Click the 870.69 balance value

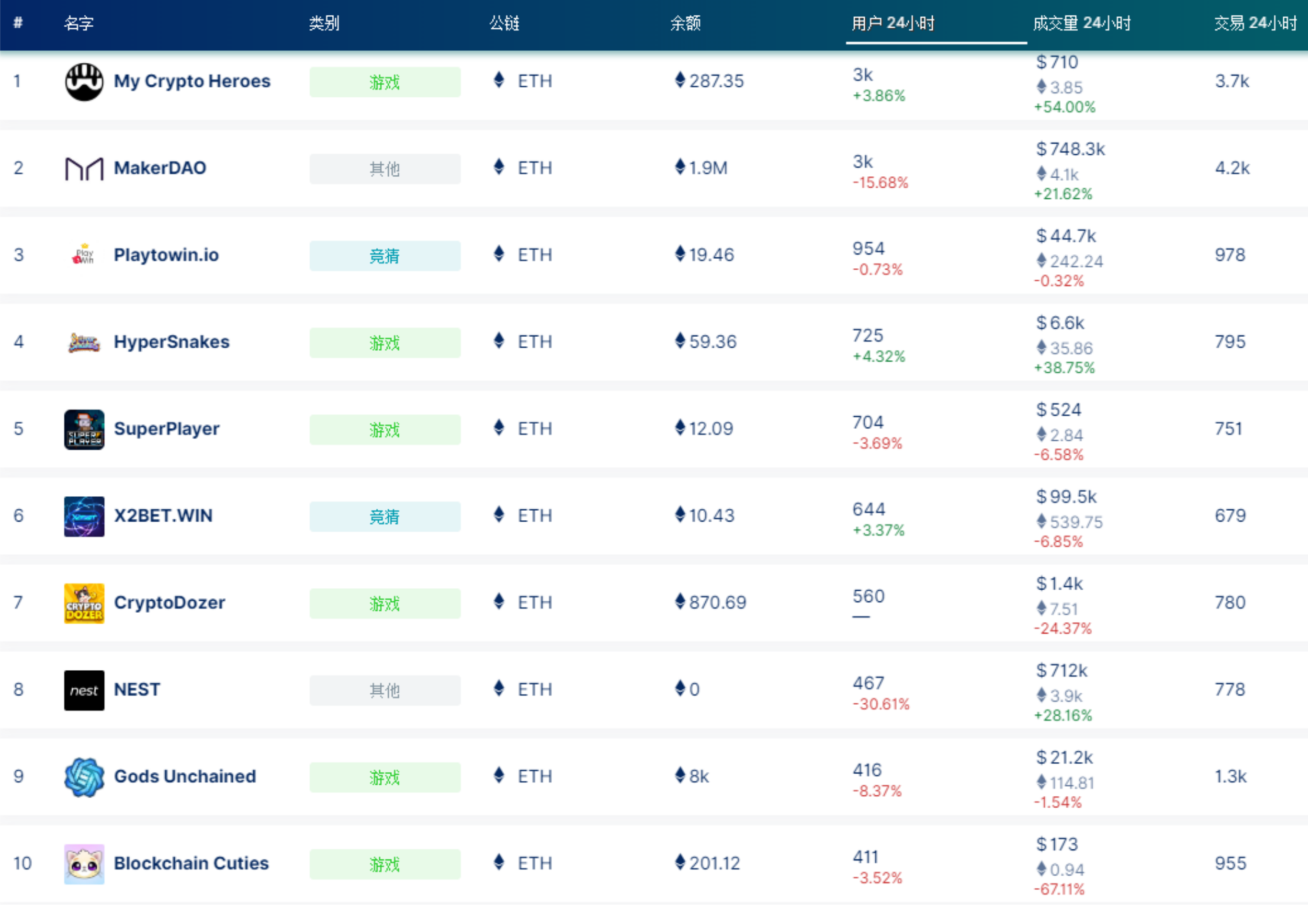[x=717, y=603]
